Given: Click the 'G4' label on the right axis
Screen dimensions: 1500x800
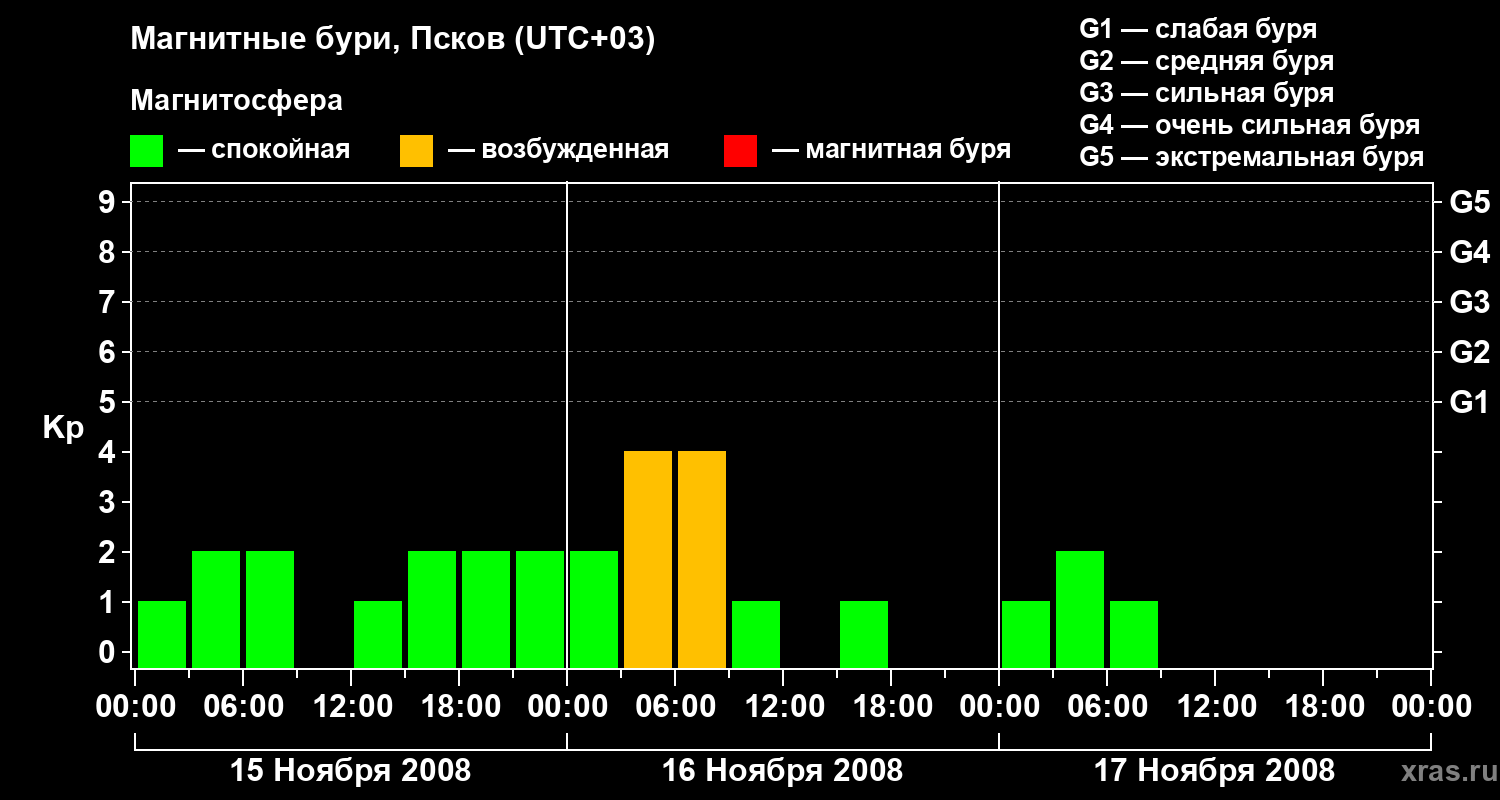Looking at the screenshot, I should click(x=1469, y=252).
